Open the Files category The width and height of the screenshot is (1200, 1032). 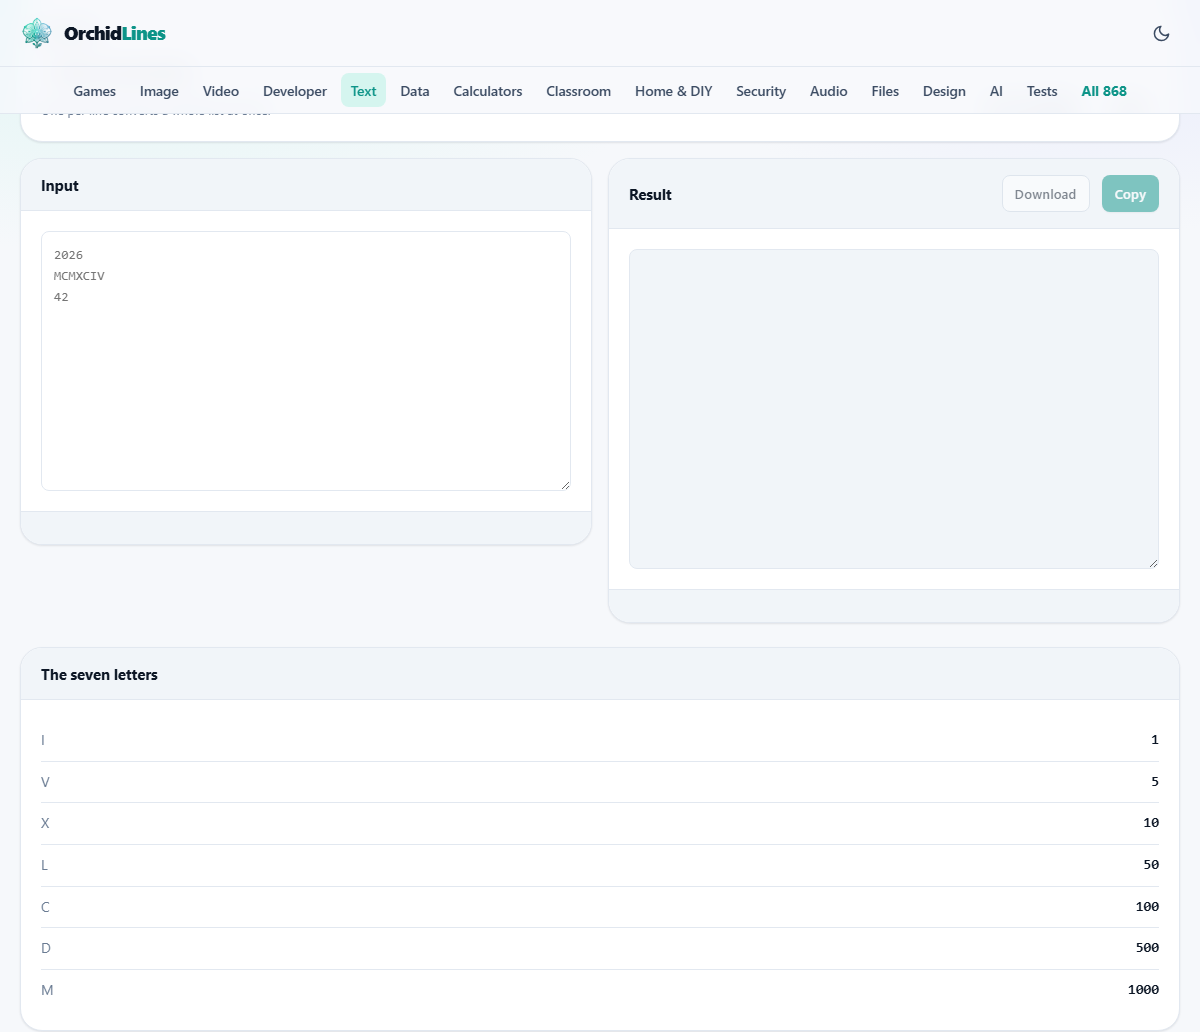coord(885,91)
